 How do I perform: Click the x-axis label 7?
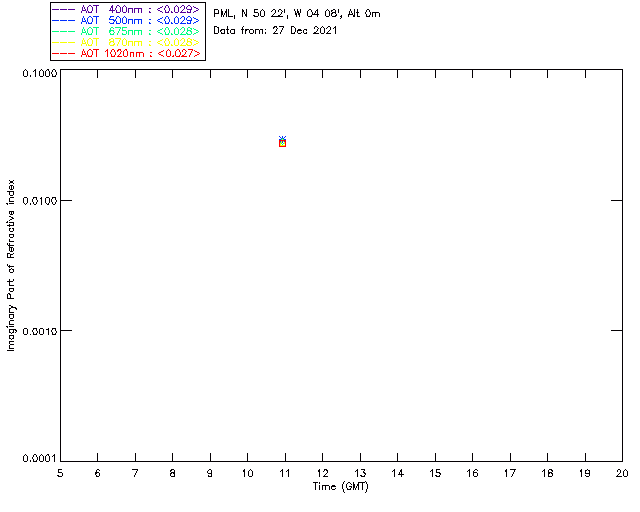(135, 473)
